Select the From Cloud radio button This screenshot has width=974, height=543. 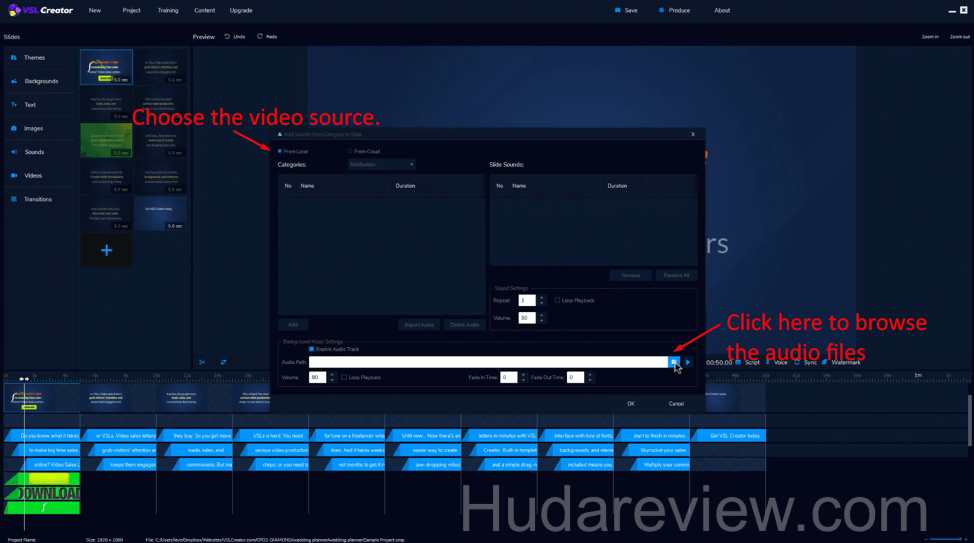point(350,151)
